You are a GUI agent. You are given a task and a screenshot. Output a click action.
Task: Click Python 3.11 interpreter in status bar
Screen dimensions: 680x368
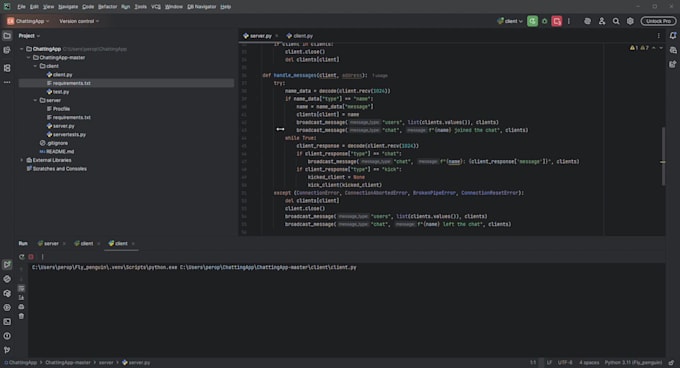click(x=633, y=362)
